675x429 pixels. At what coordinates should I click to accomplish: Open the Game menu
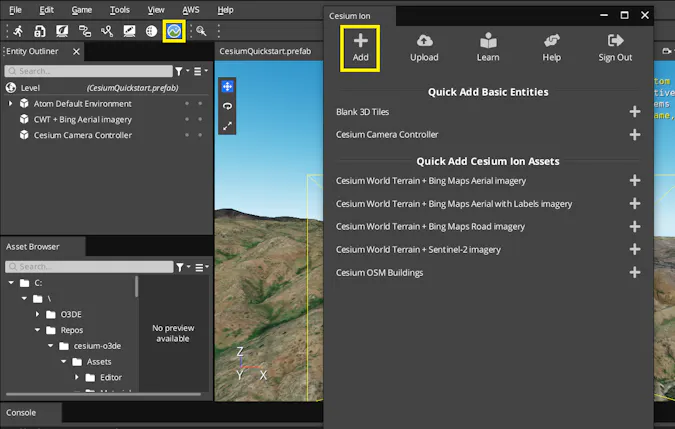pos(81,9)
